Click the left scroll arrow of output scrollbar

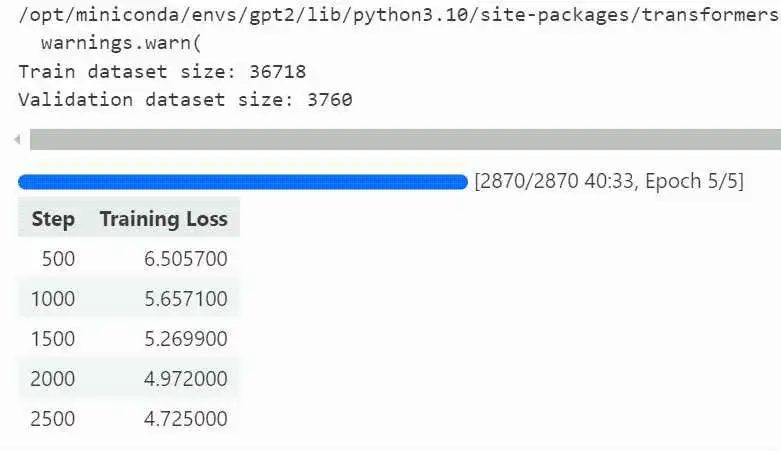coord(17,139)
